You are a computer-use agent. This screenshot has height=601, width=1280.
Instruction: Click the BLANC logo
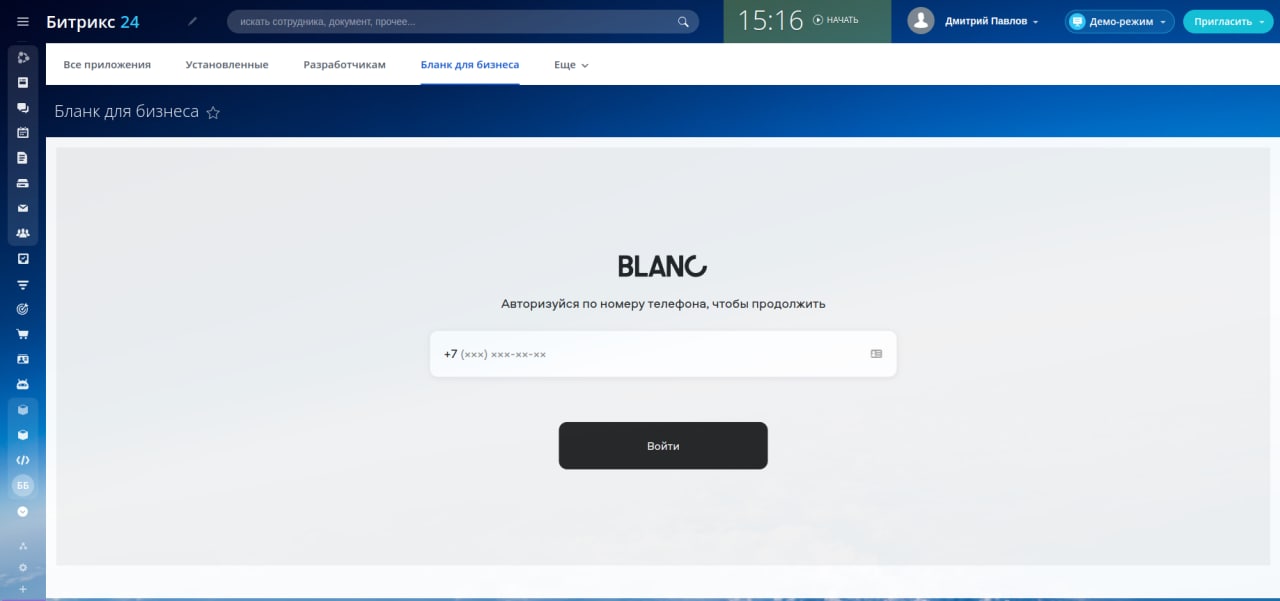pyautogui.click(x=662, y=266)
